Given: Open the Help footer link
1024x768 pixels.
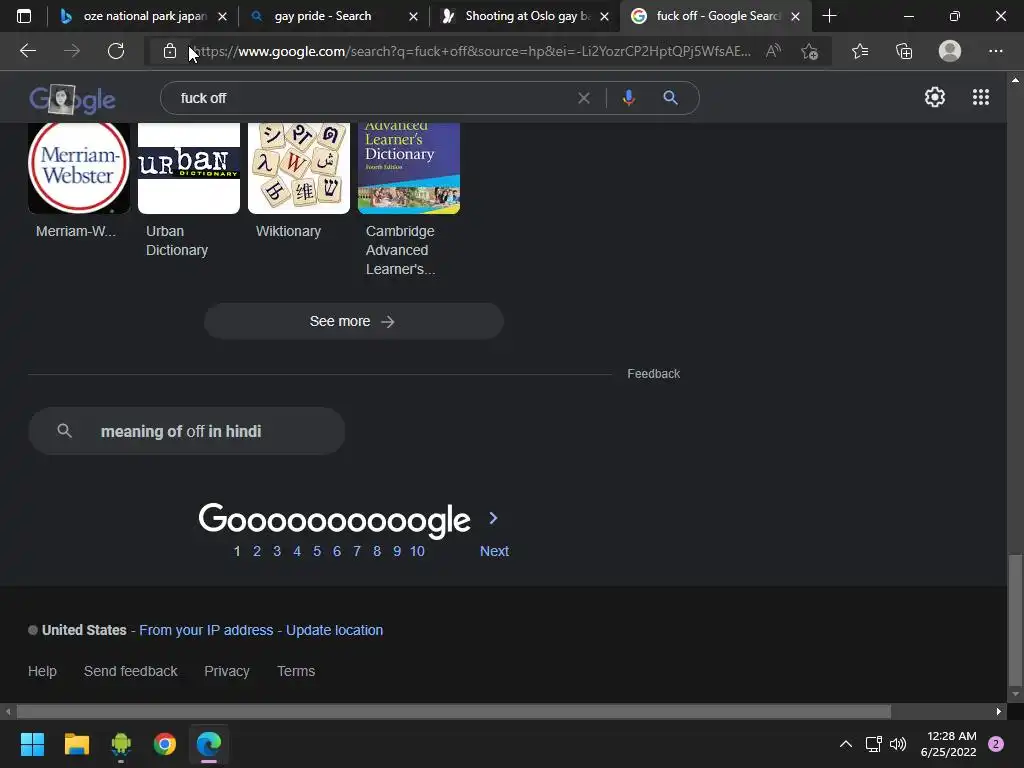Looking at the screenshot, I should click(42, 671).
